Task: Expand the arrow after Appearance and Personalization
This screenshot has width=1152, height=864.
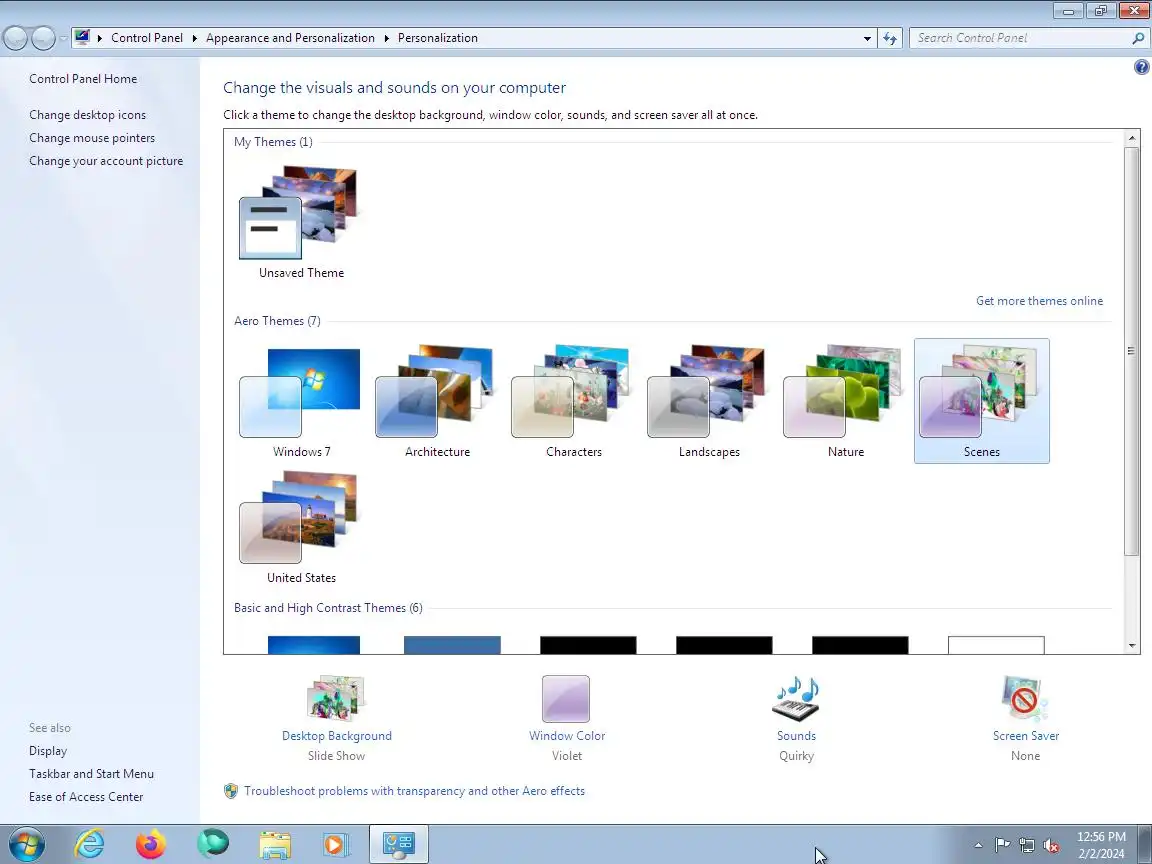Action: [386, 38]
